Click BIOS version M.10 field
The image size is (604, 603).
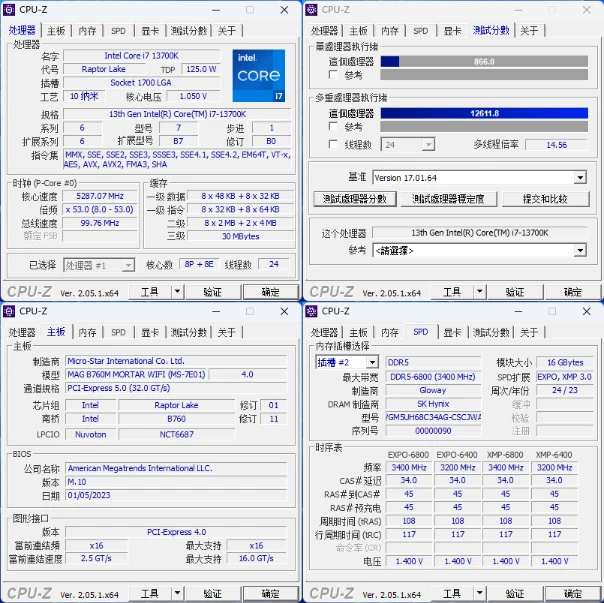176,482
